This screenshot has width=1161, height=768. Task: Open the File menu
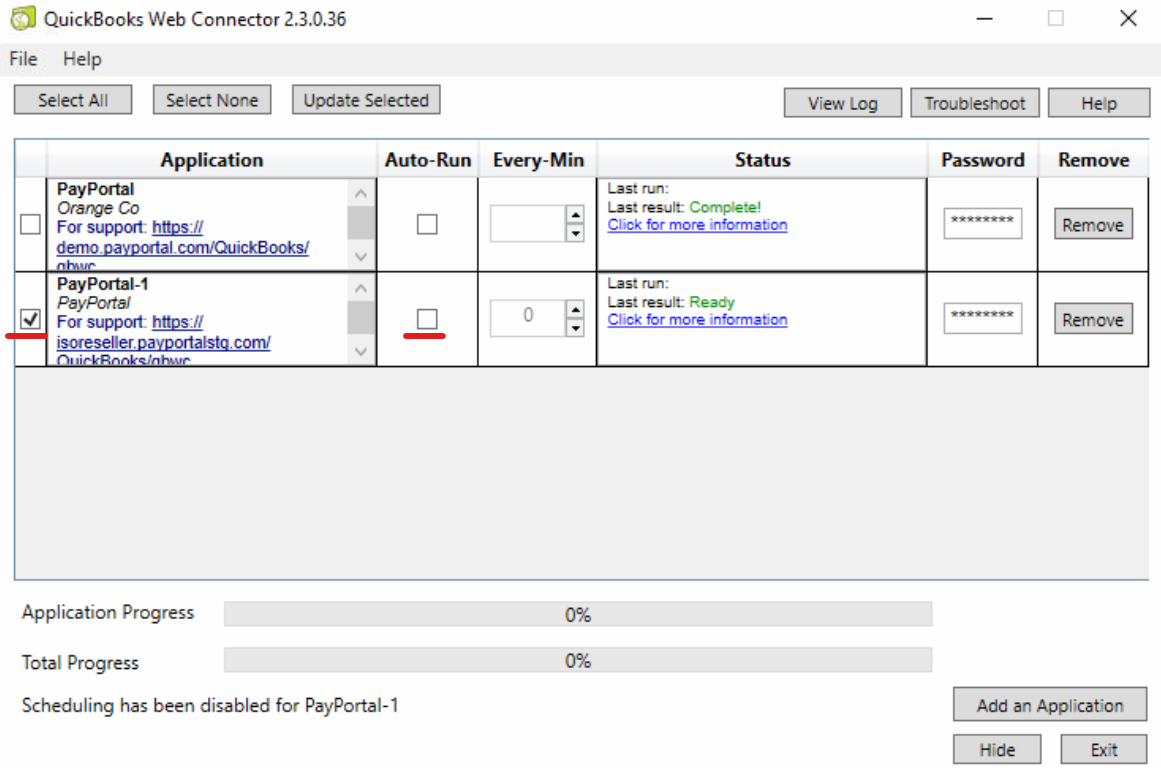pos(23,59)
